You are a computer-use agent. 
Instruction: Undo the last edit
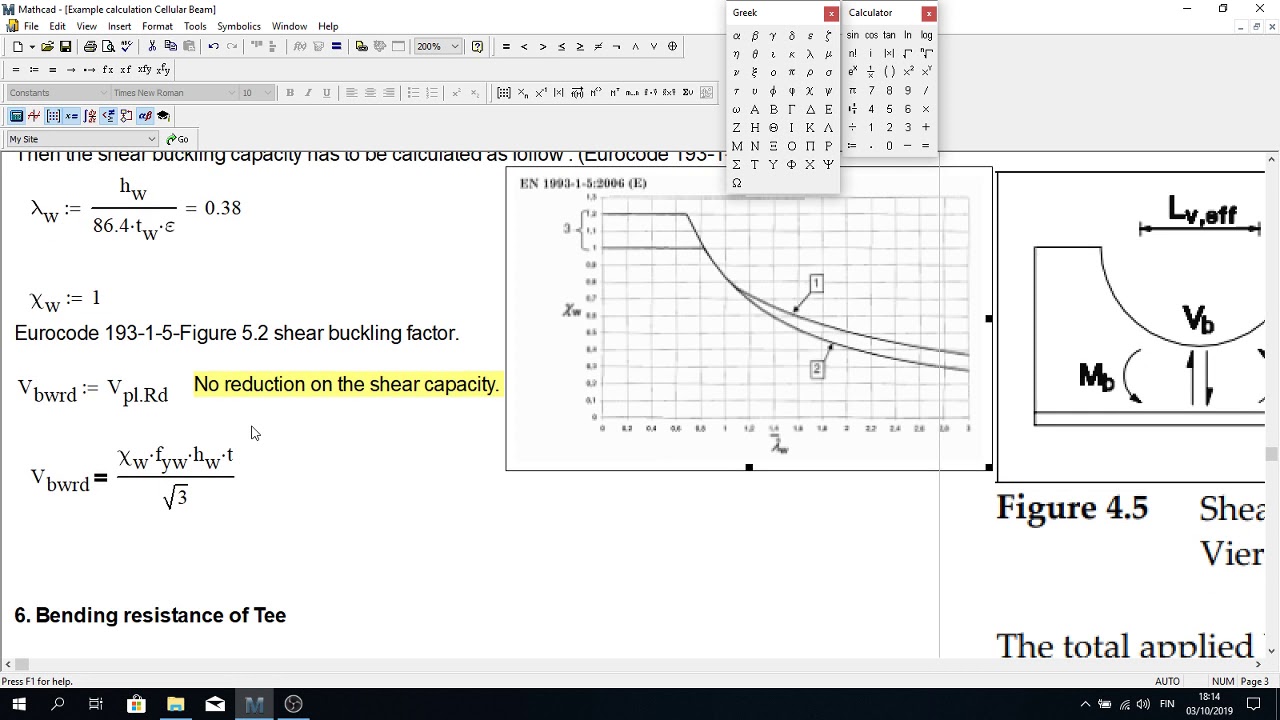(x=213, y=46)
